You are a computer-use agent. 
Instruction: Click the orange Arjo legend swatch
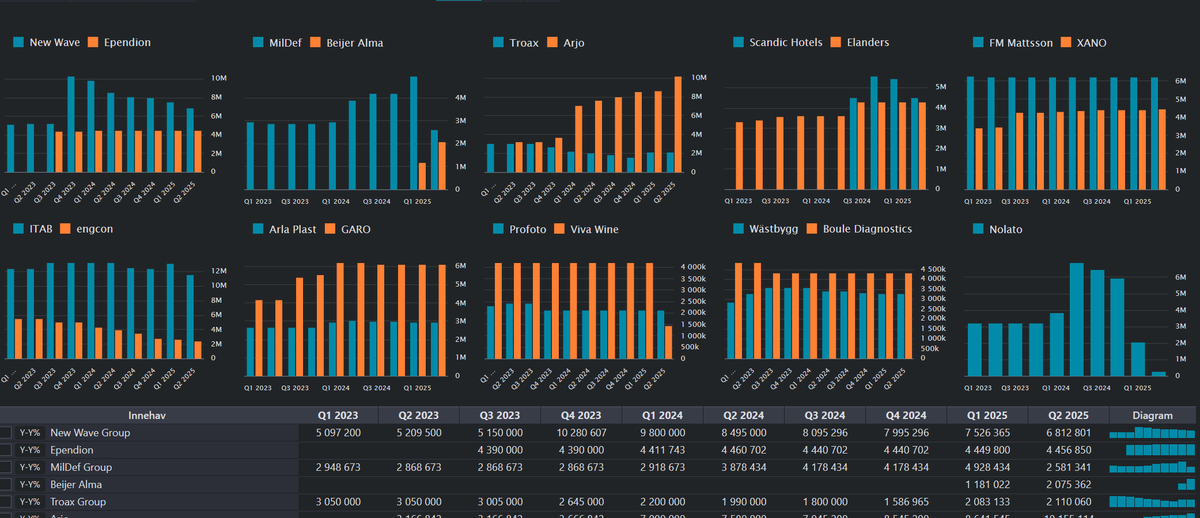pos(550,43)
